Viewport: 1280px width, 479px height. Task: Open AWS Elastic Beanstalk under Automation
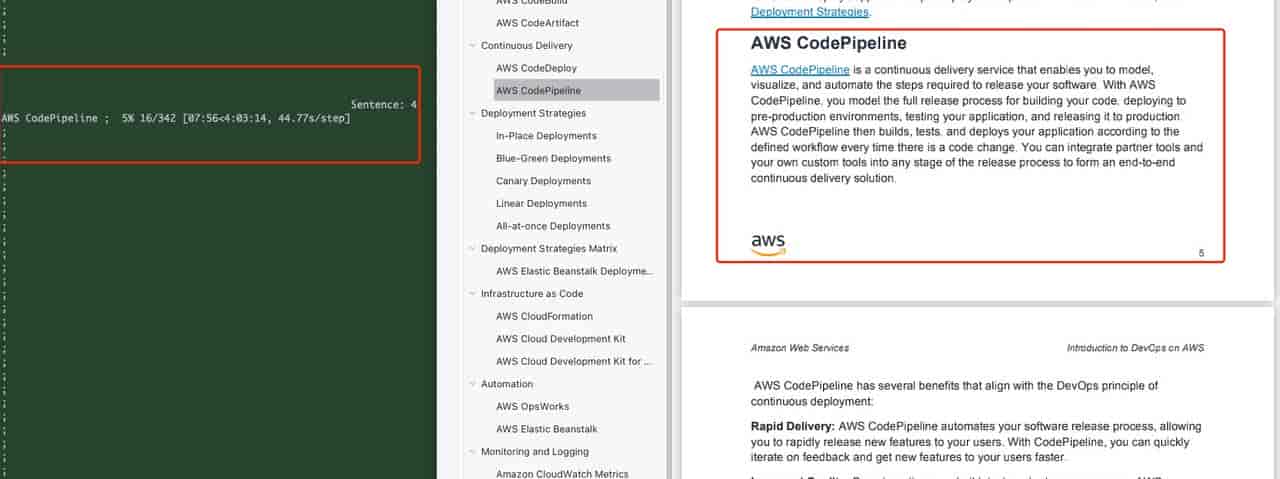(x=546, y=429)
